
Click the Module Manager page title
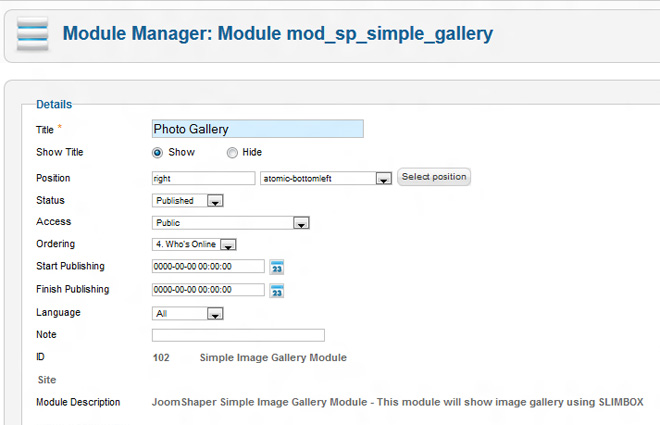tap(277, 34)
